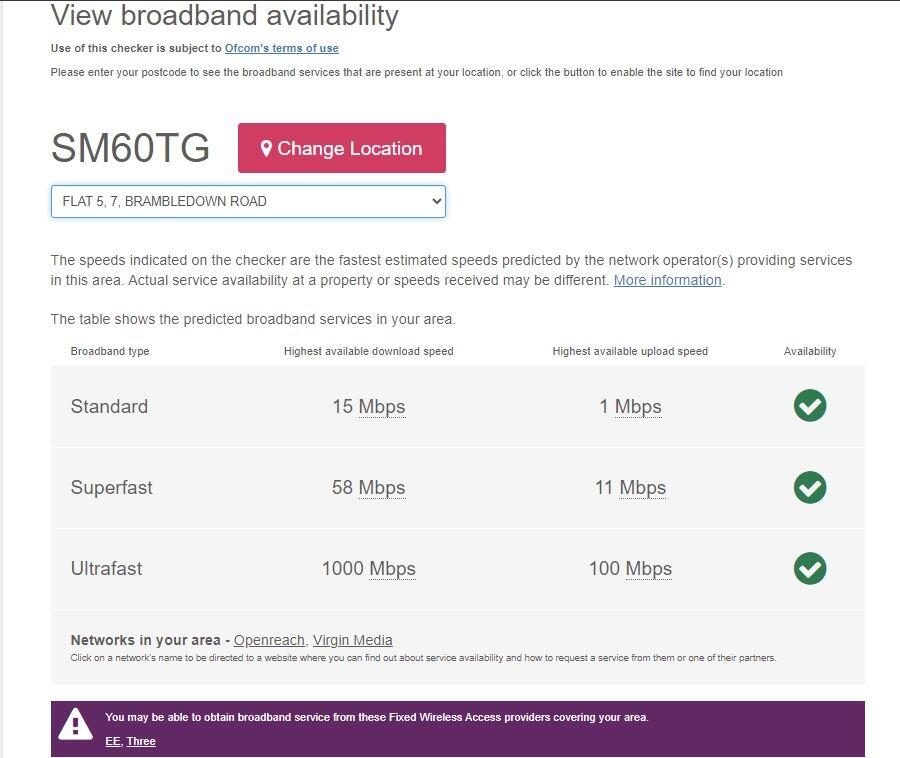This screenshot has height=758, width=900.
Task: Click Mbps next to Superfast 11 upload speed
Action: coord(642,488)
